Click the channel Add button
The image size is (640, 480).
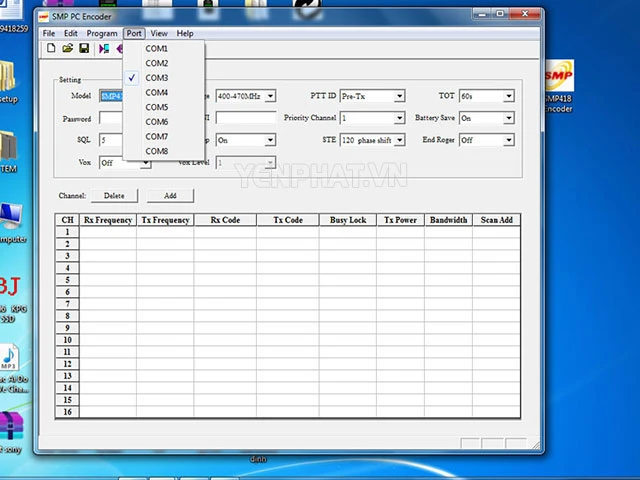tap(169, 196)
